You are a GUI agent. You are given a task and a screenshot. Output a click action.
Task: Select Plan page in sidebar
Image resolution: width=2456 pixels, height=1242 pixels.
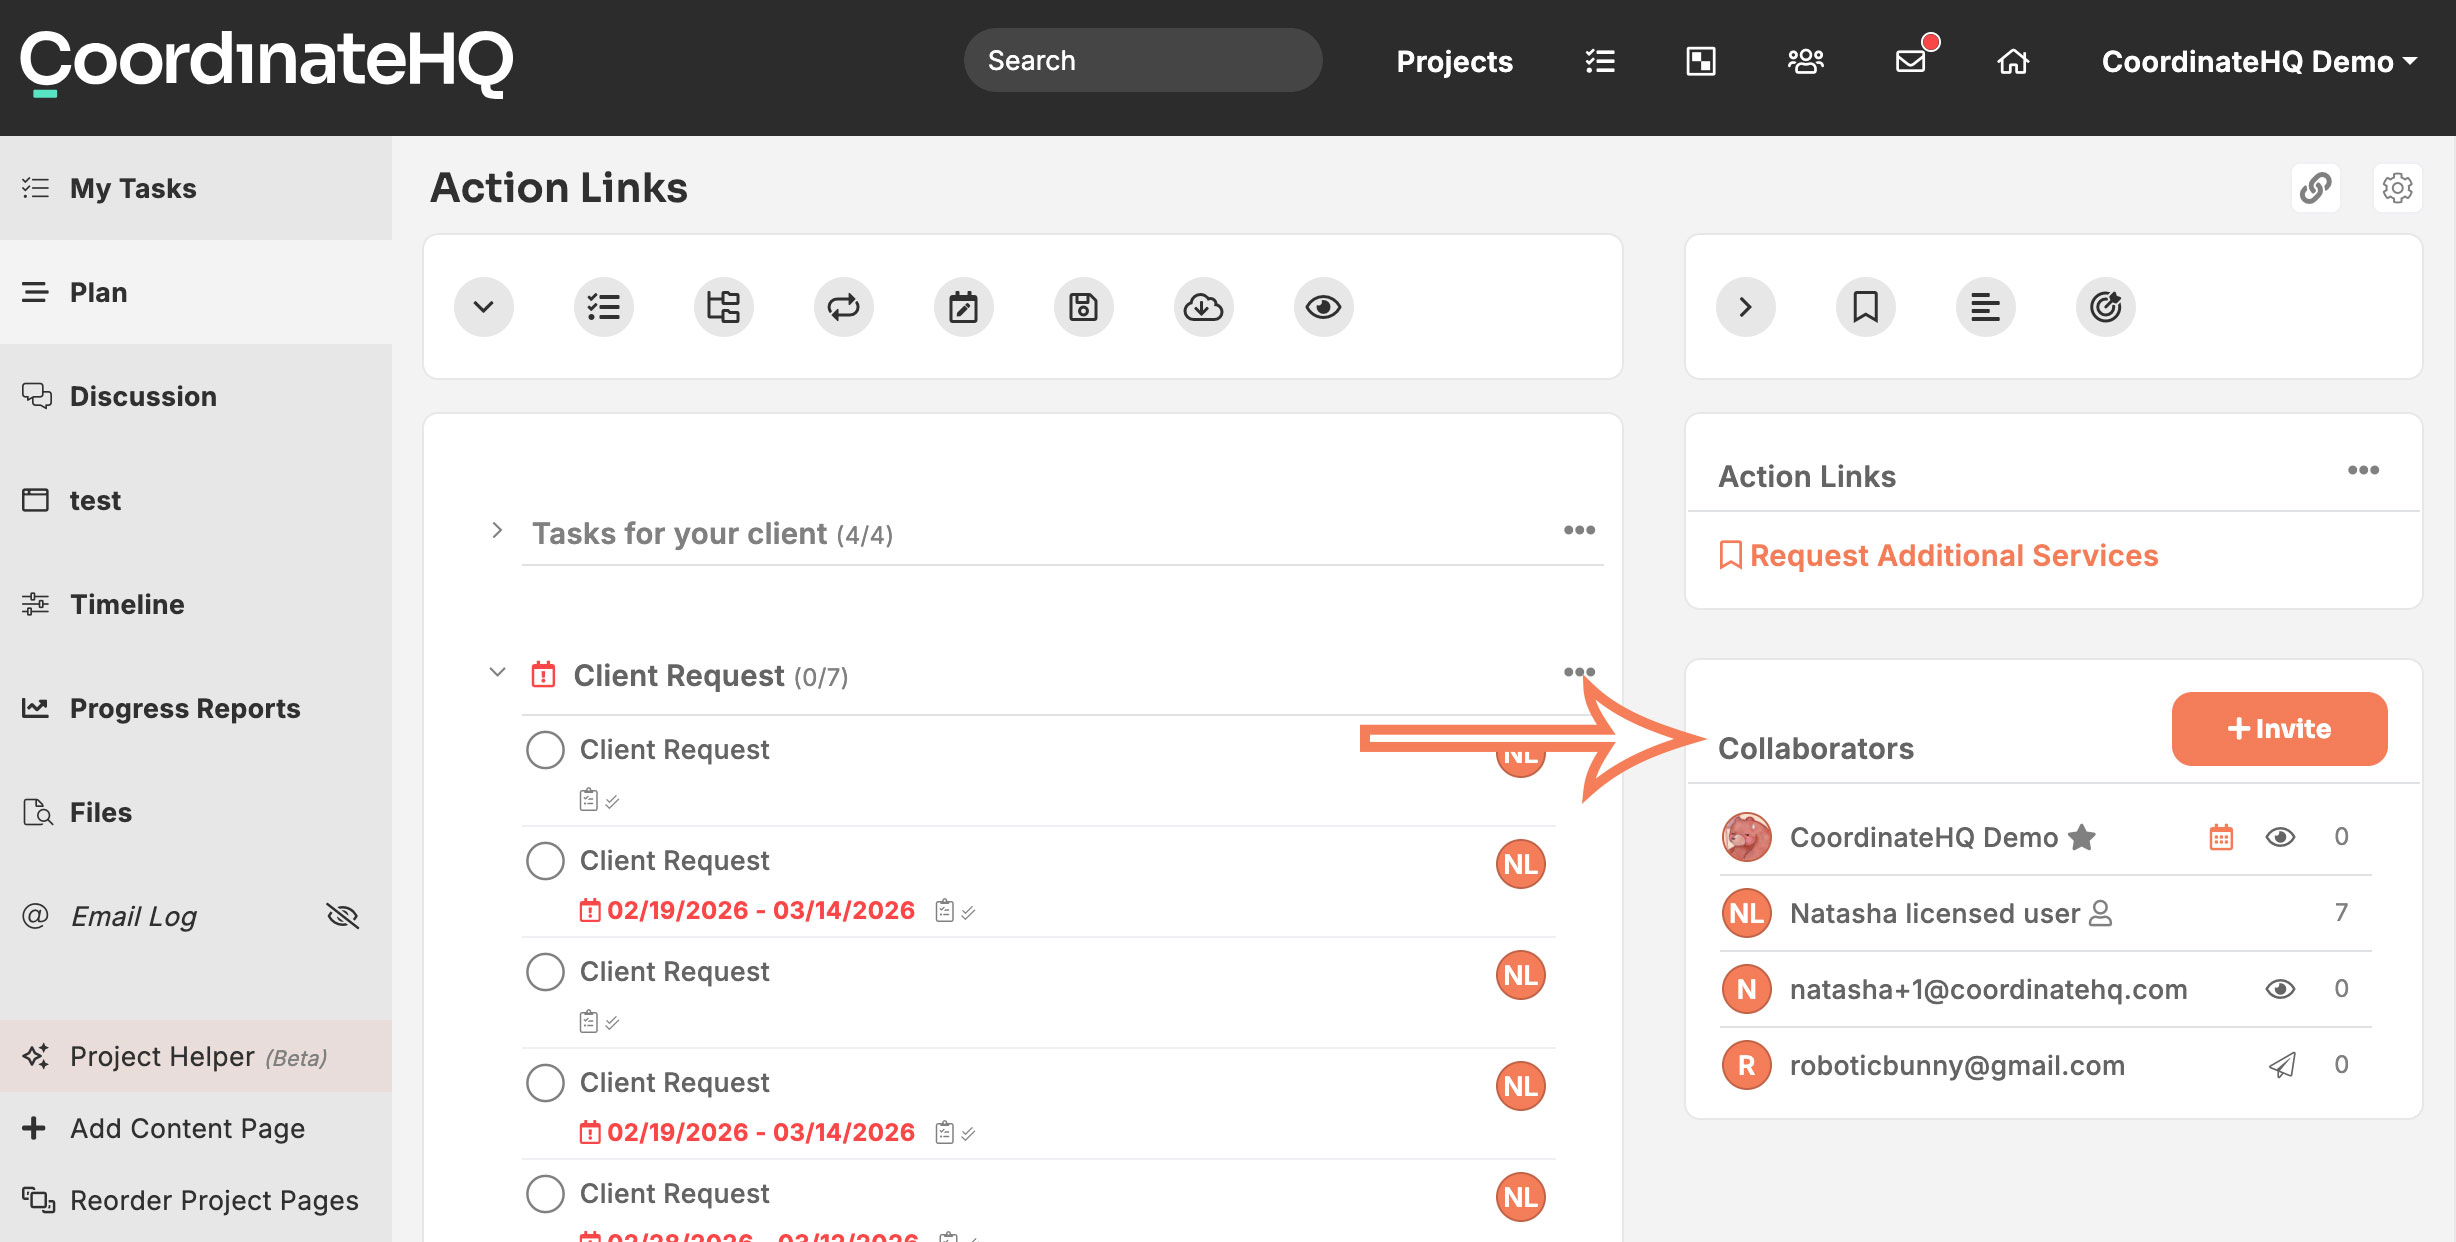[x=196, y=292]
